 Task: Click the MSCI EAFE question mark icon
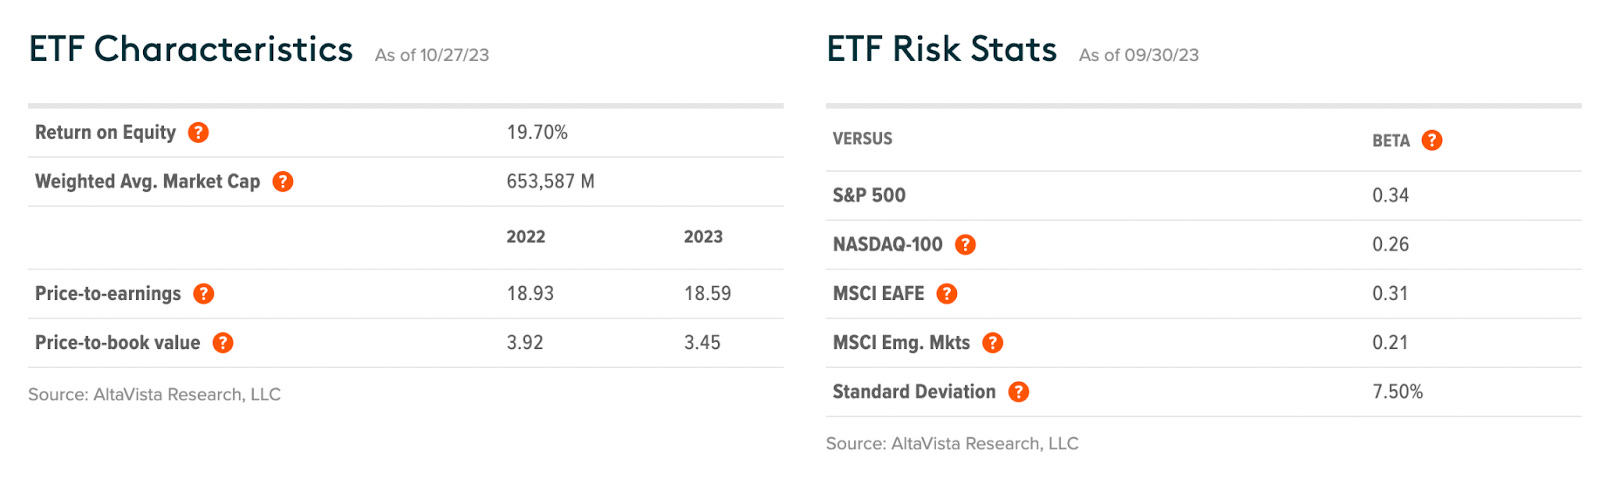[947, 293]
